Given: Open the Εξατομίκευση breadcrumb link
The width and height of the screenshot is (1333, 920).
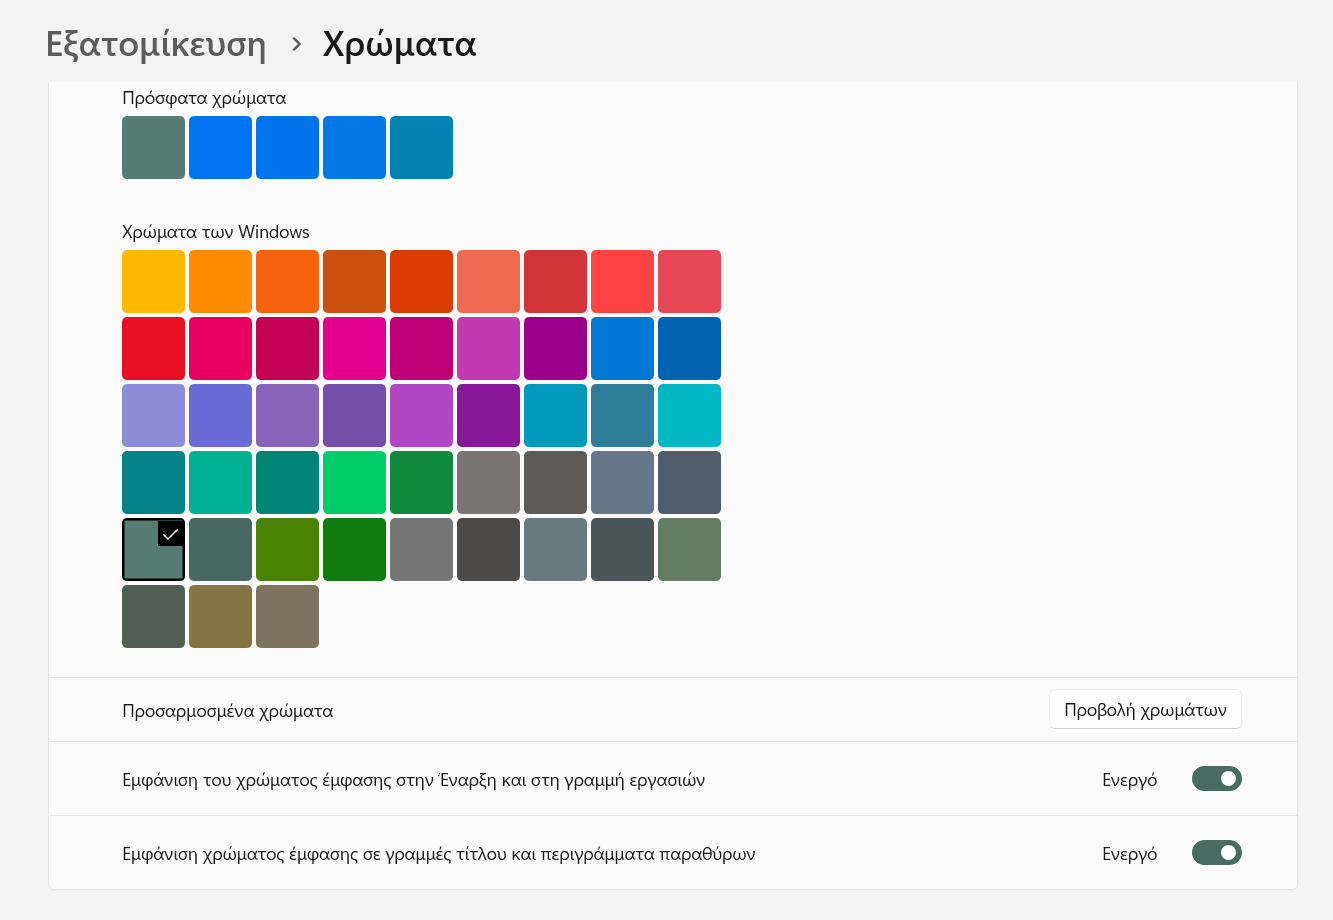Looking at the screenshot, I should tap(156, 44).
